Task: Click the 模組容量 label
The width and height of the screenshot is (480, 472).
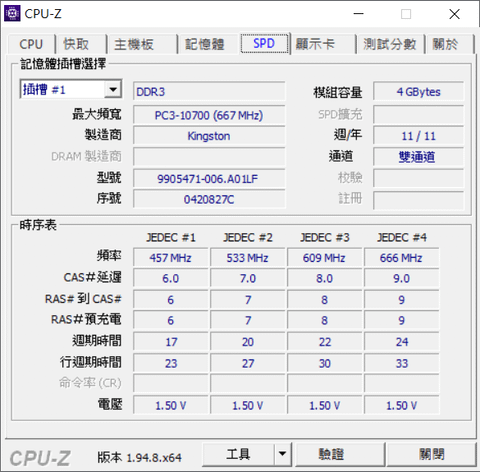Action: pos(338,92)
